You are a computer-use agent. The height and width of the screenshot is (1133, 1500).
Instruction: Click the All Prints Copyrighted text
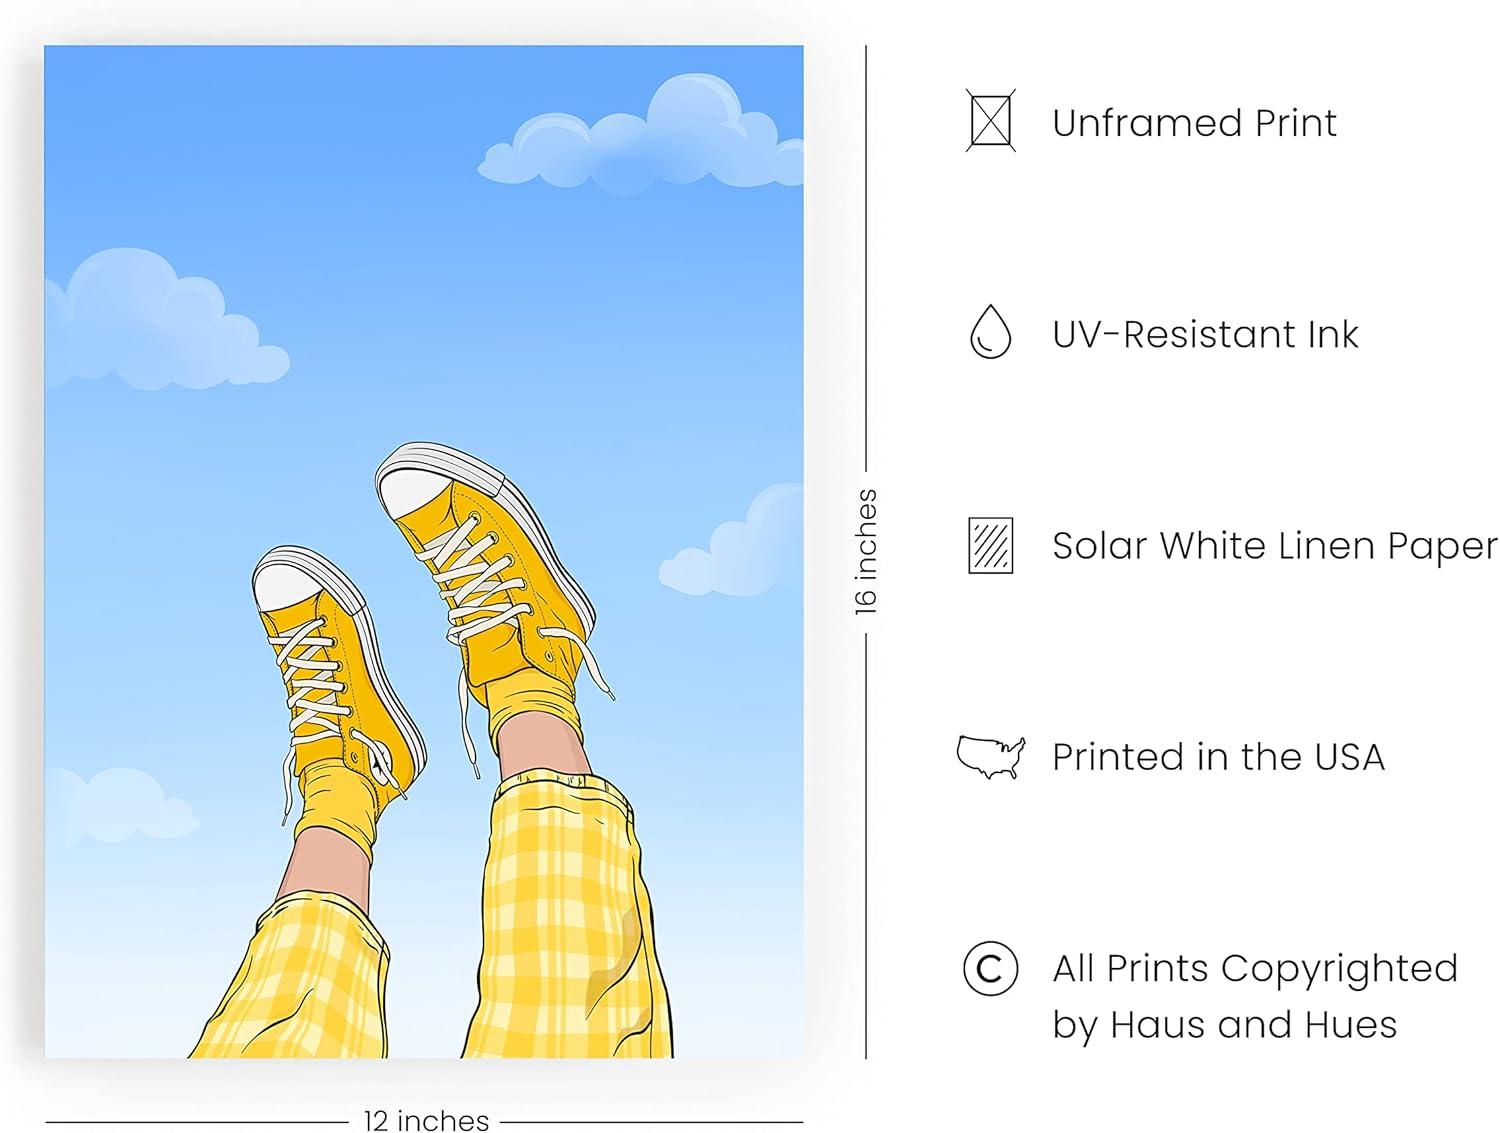click(x=1255, y=968)
